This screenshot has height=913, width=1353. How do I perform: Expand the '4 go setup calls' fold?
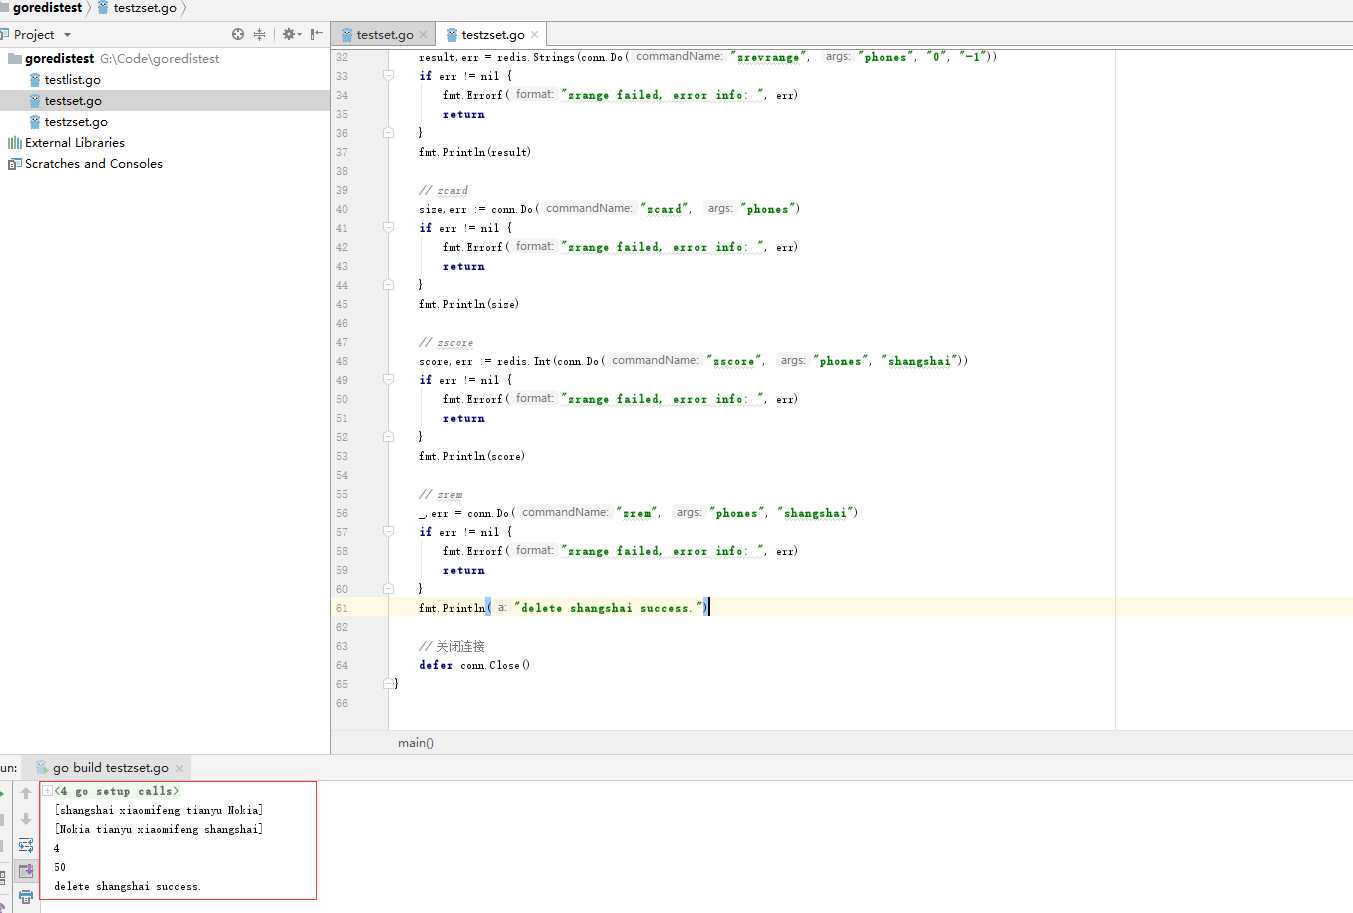tap(47, 791)
